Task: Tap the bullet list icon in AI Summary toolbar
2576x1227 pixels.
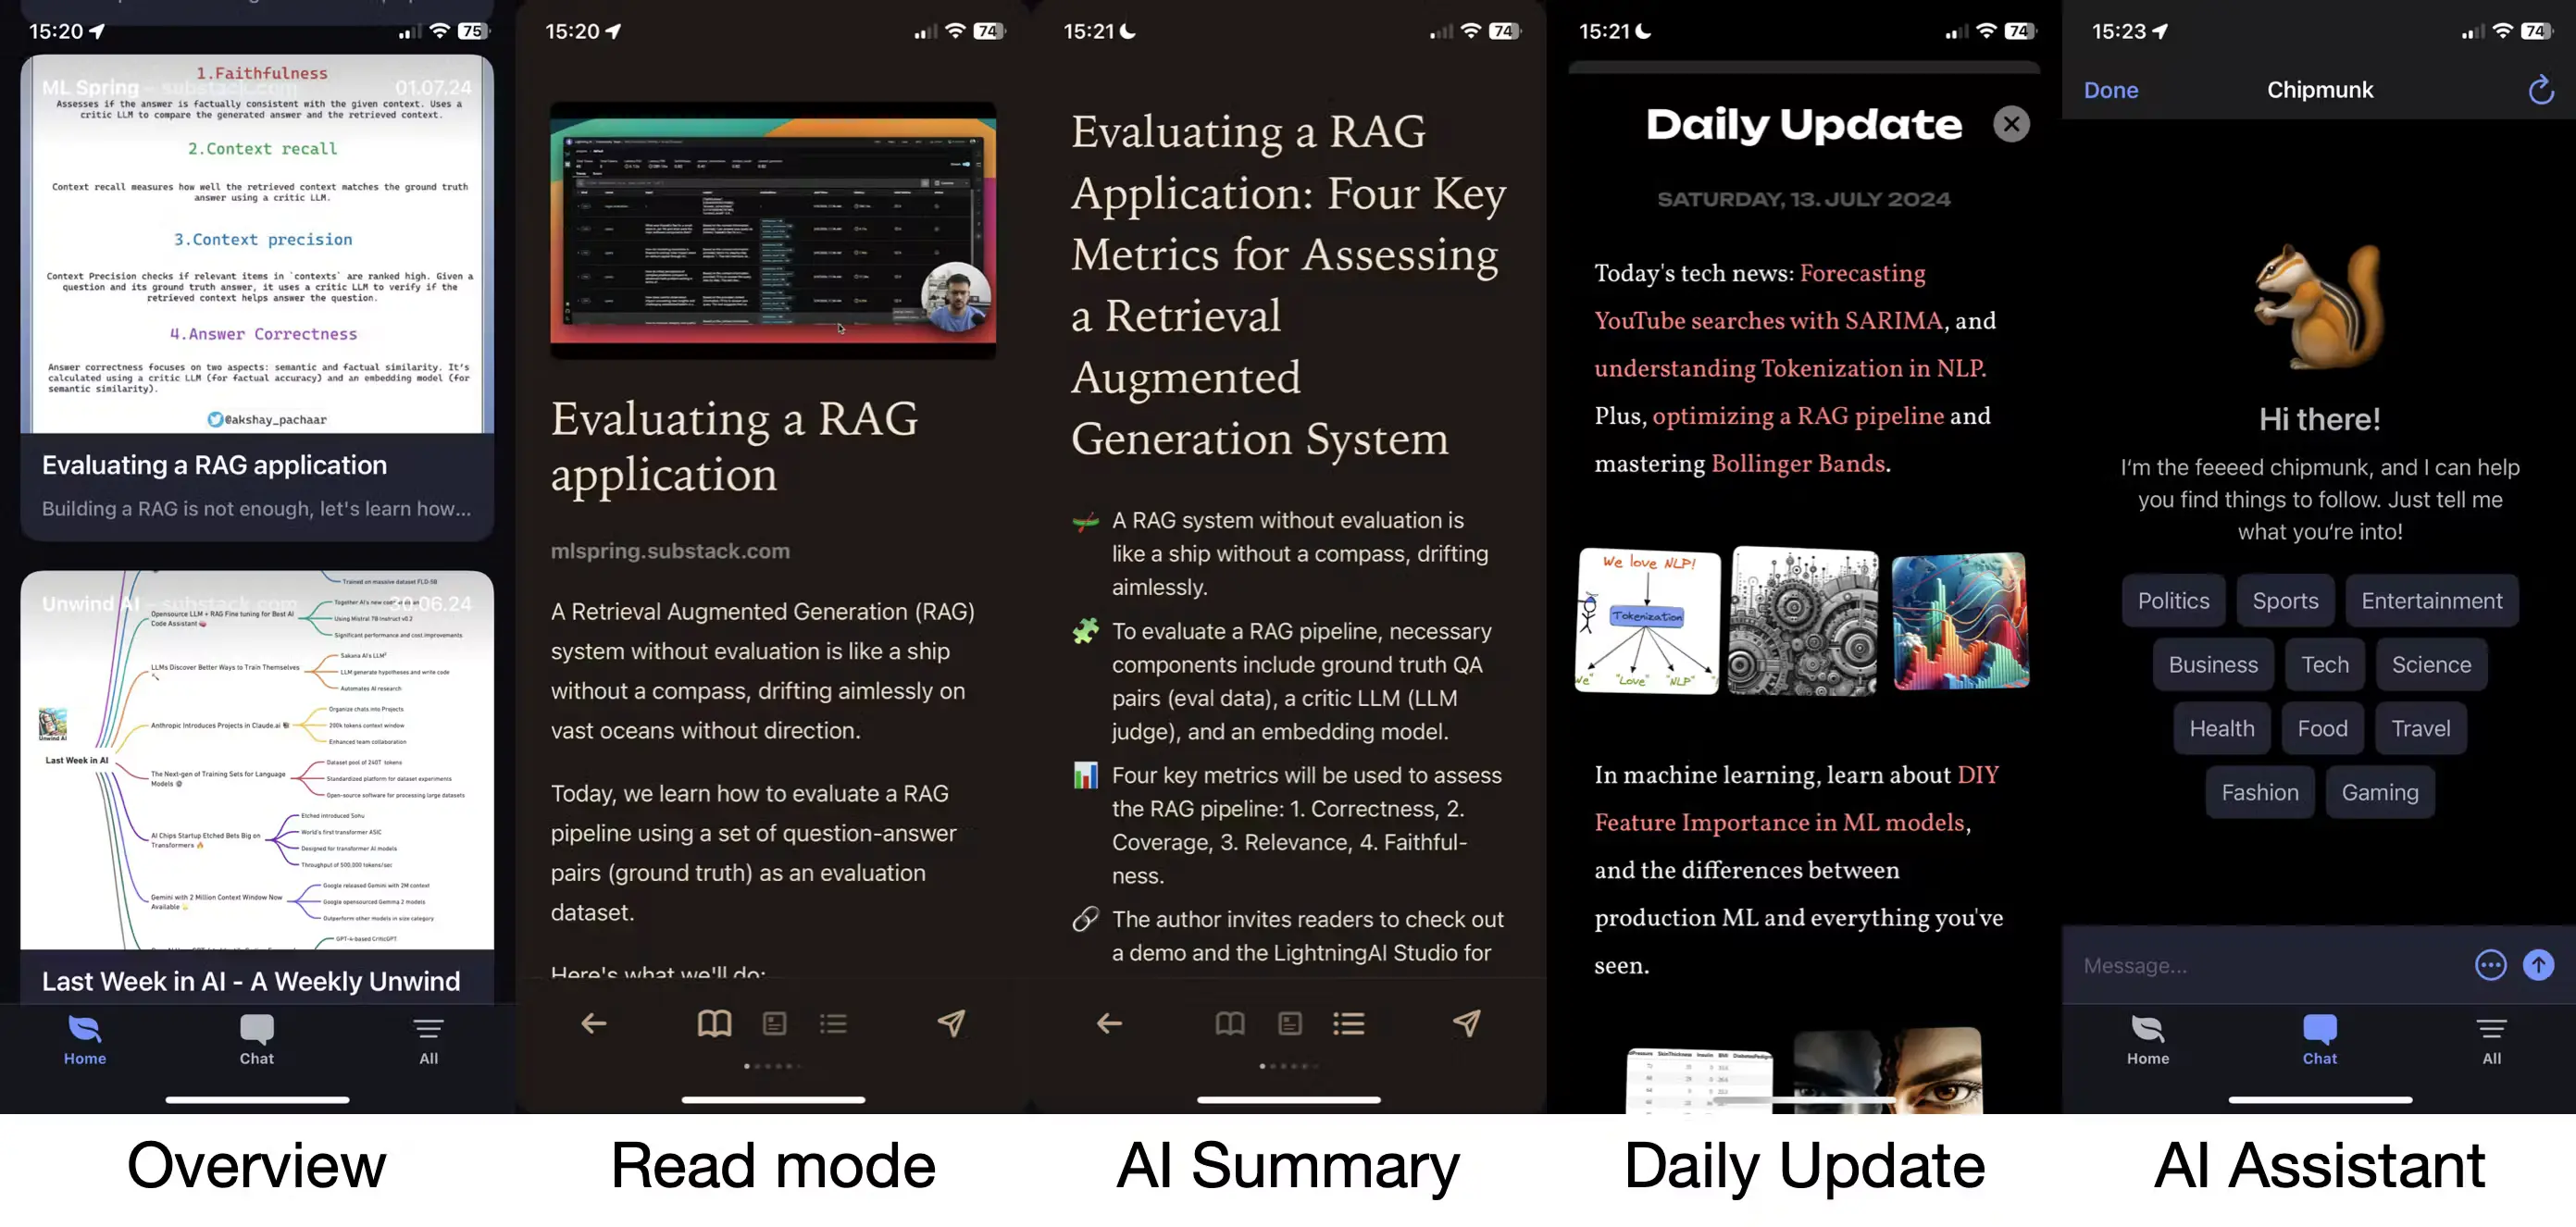Action: [1349, 1022]
